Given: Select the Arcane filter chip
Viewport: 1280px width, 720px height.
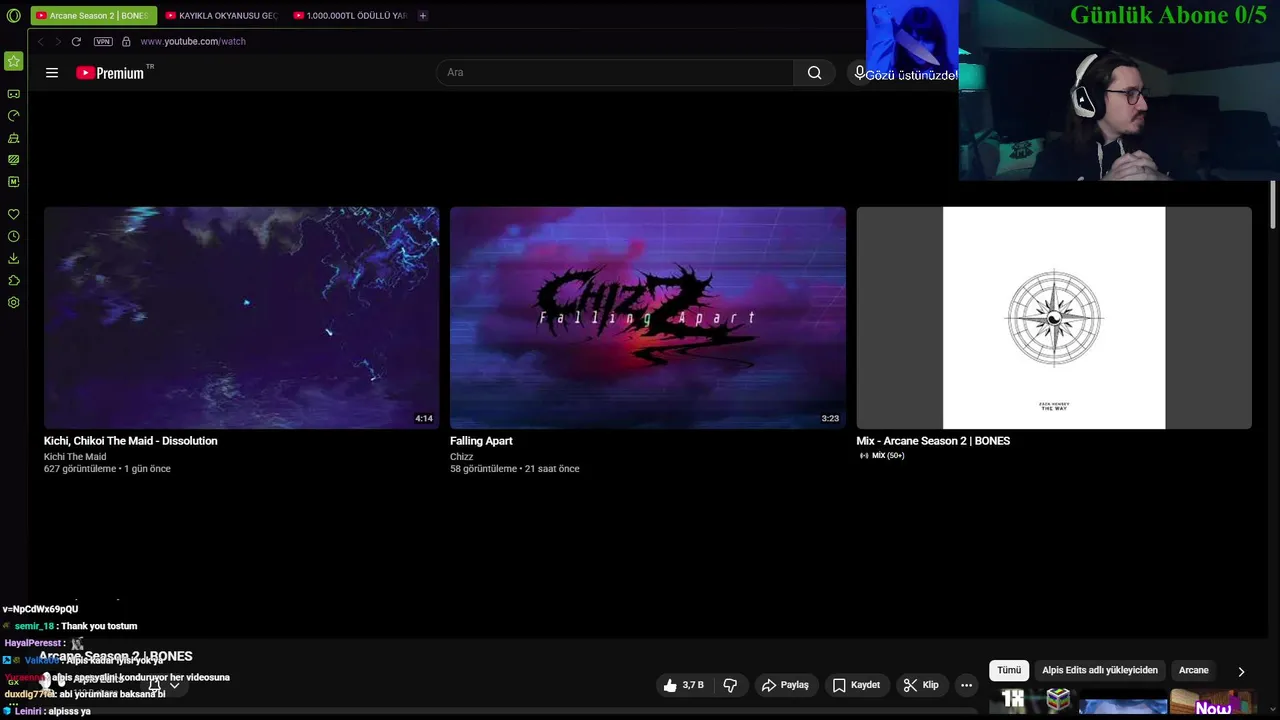Looking at the screenshot, I should click(1193, 670).
